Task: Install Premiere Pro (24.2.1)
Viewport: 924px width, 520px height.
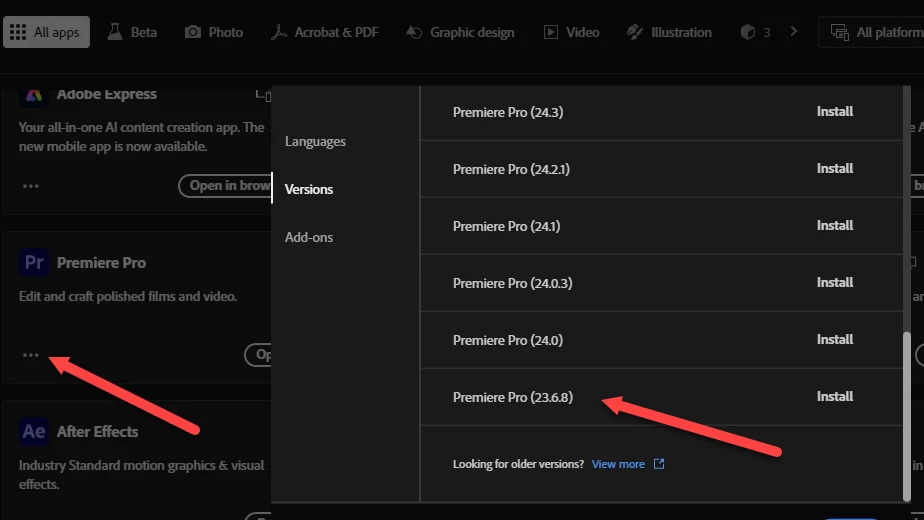Action: click(x=834, y=169)
